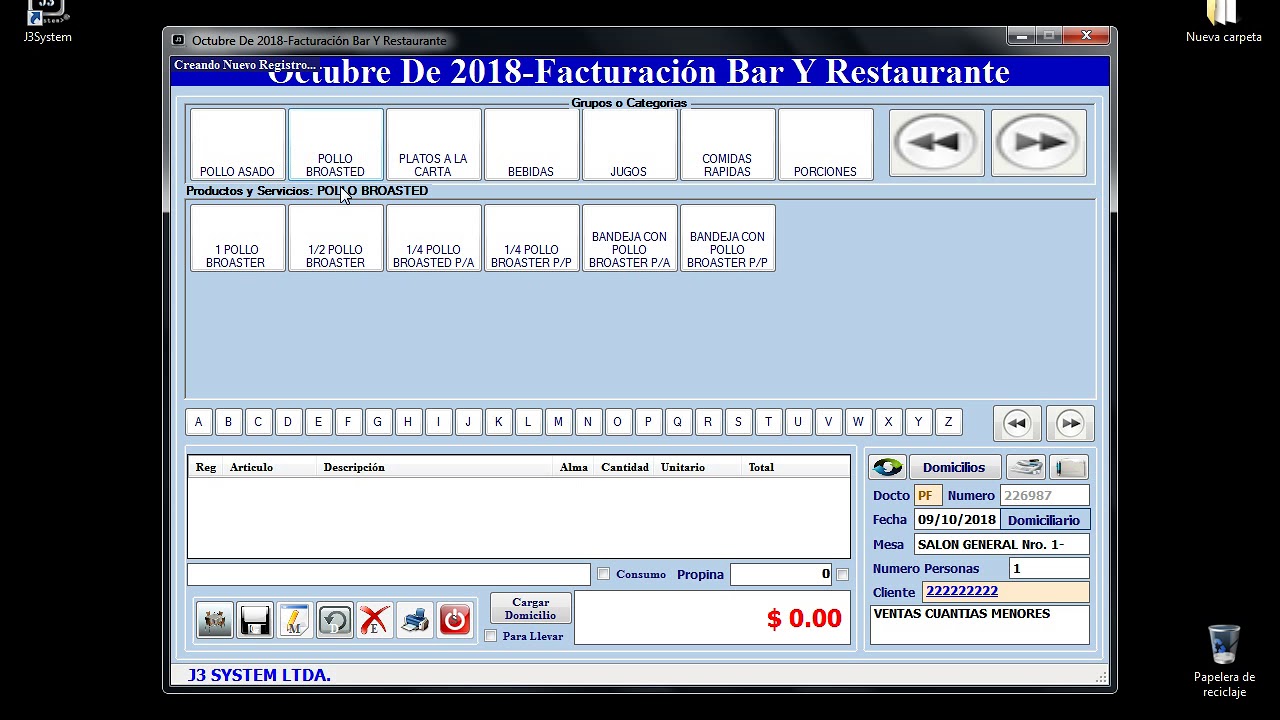Viewport: 1280px width, 720px height.
Task: Click the Cliente 222222222 link
Action: [x=962, y=591]
